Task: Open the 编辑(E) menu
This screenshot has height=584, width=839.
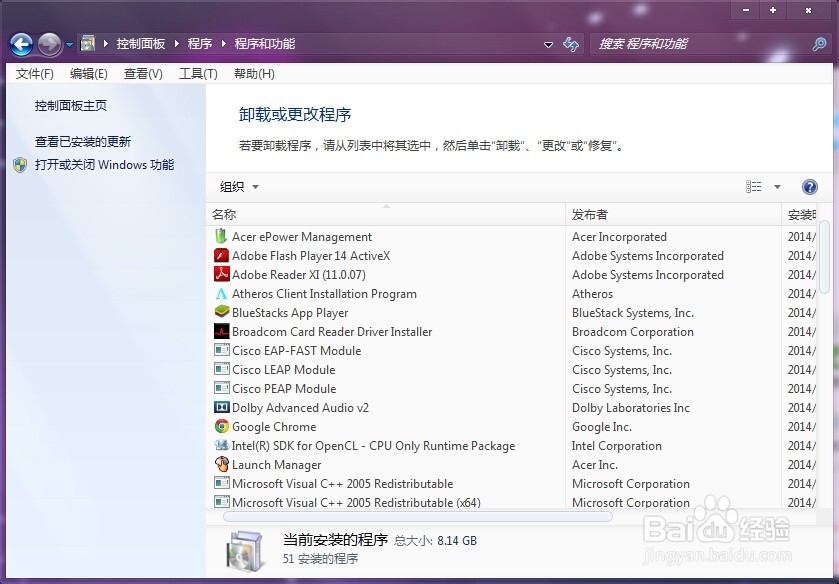Action: coord(89,74)
